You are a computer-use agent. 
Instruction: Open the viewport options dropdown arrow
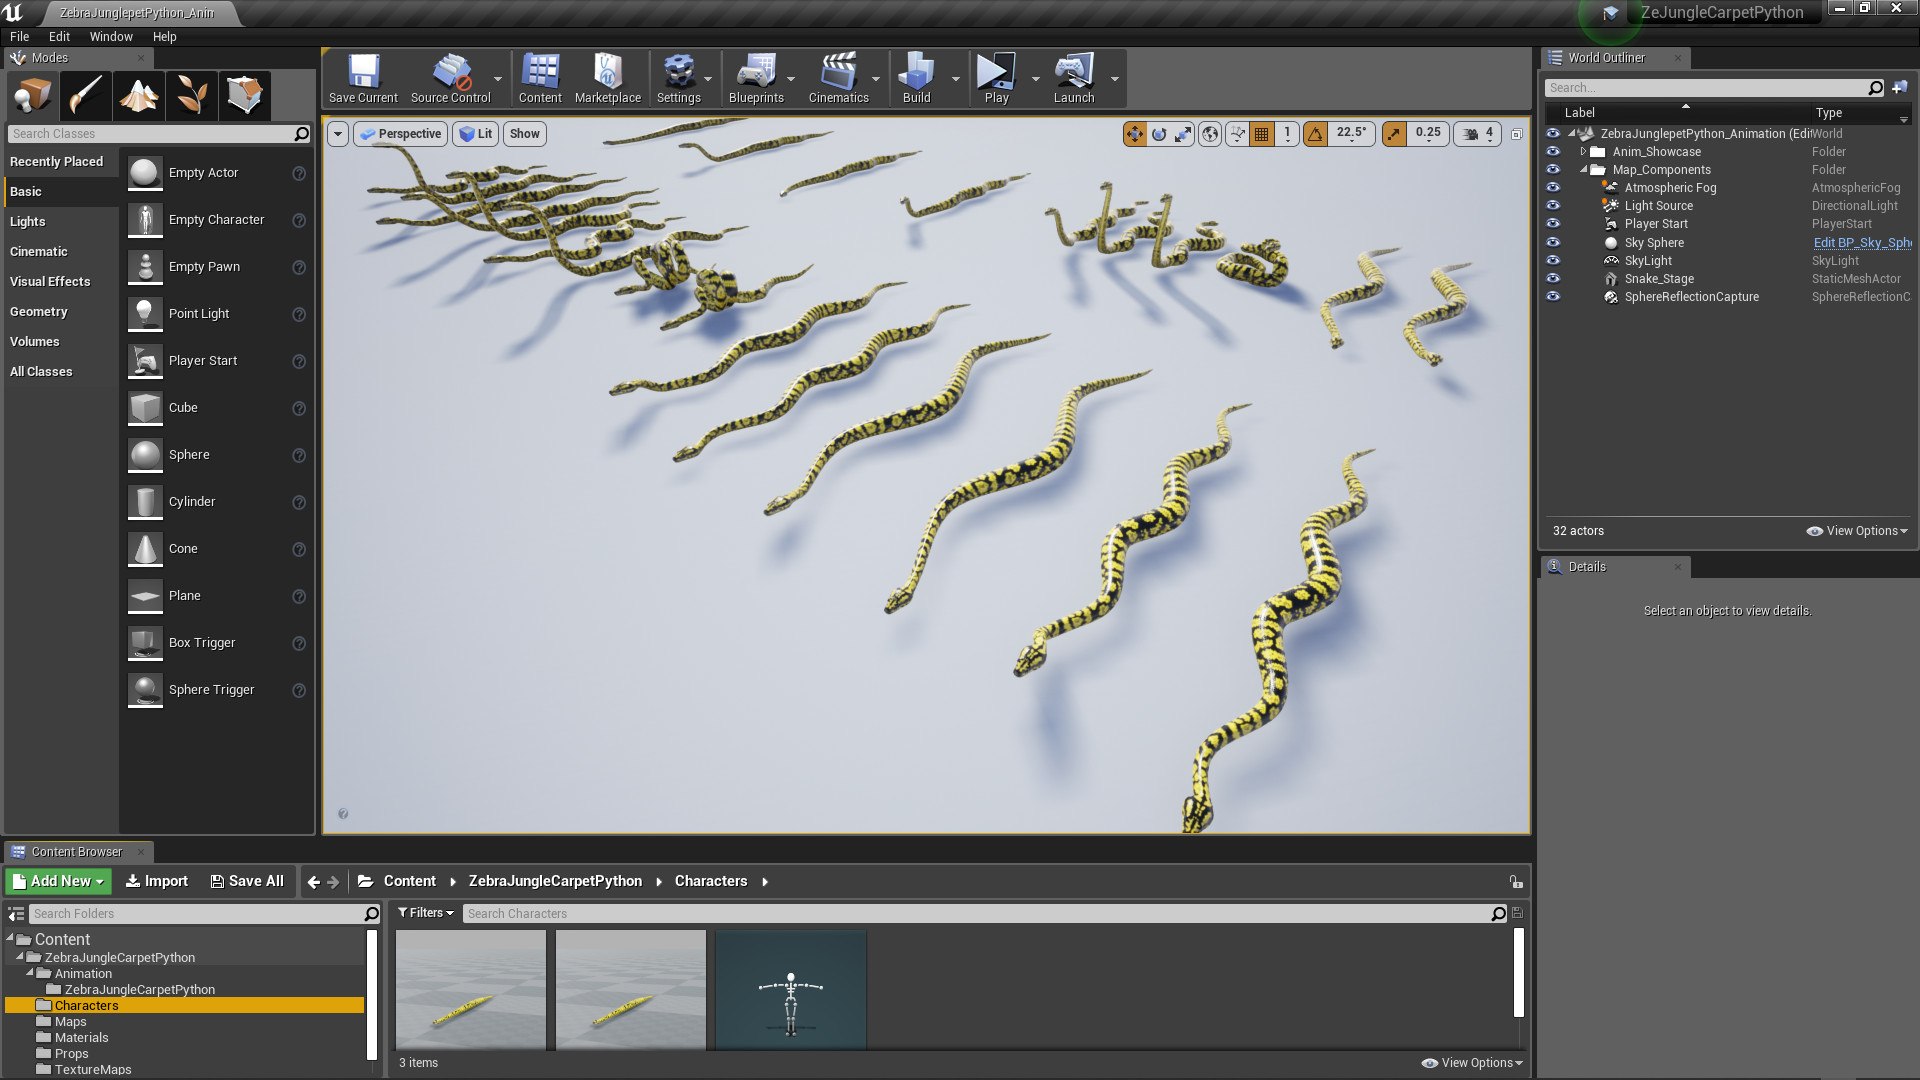pos(338,134)
